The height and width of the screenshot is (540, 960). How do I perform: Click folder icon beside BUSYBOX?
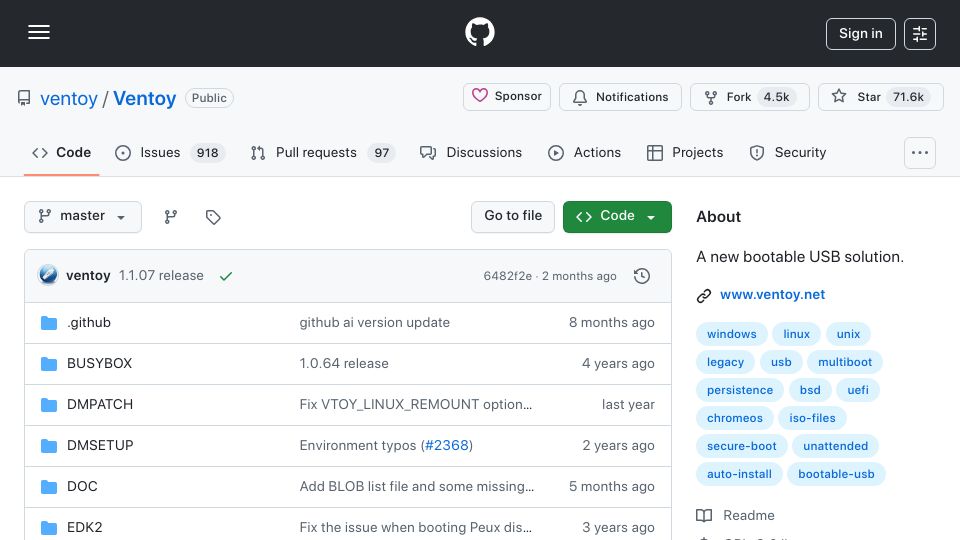tap(49, 364)
